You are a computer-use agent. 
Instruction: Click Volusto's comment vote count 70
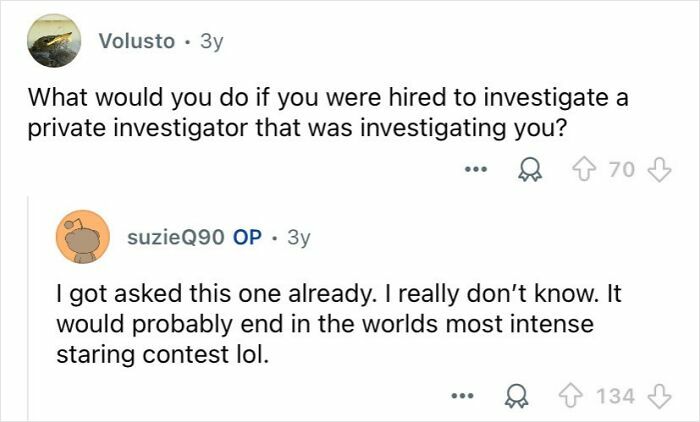622,169
